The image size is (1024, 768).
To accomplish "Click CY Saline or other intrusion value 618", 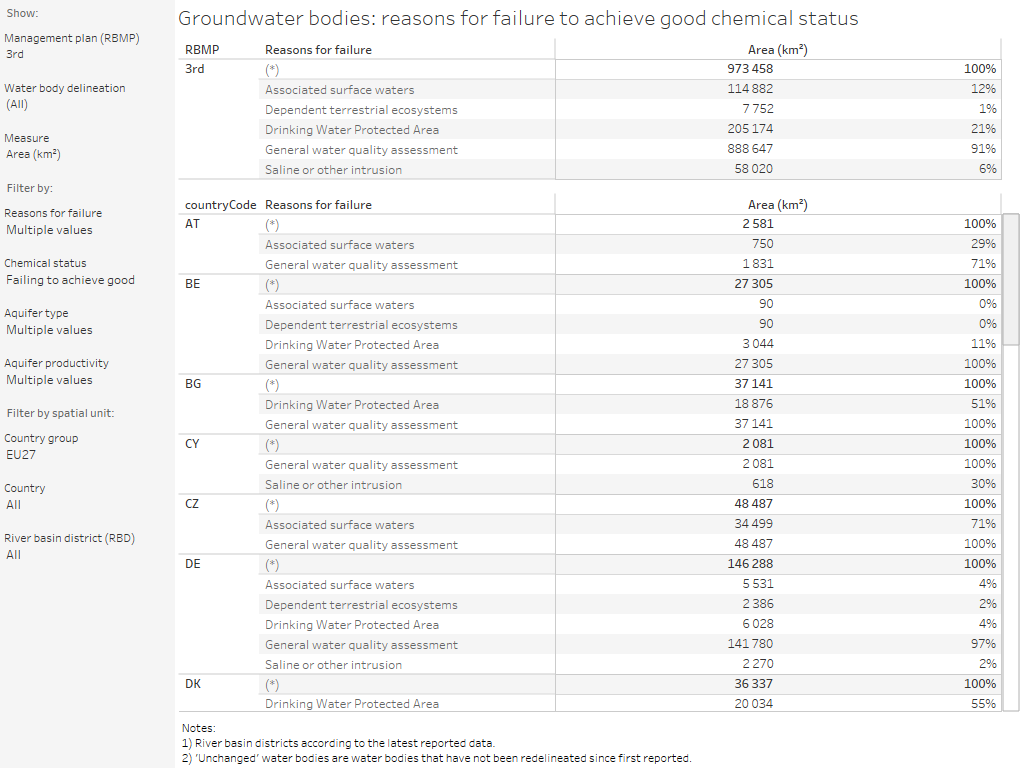I will 763,484.
